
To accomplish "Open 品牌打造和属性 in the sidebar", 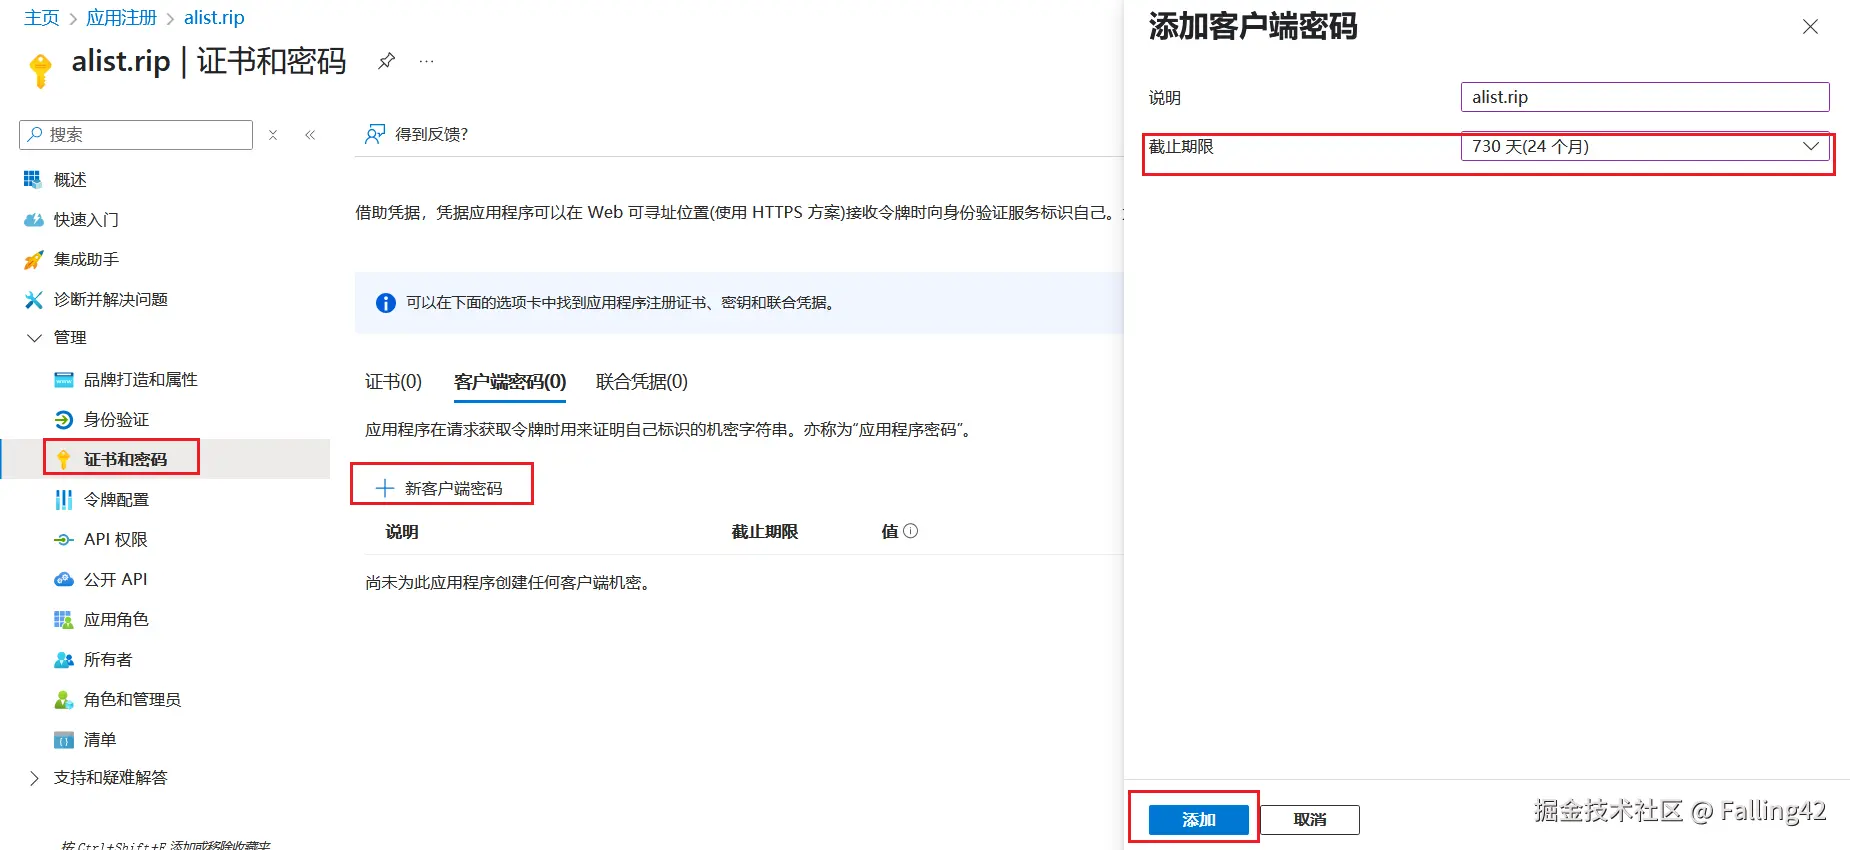I will (x=140, y=379).
